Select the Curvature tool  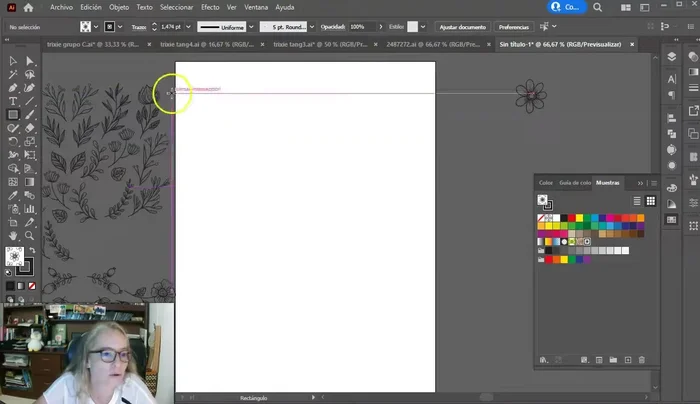pyautogui.click(x=29, y=88)
